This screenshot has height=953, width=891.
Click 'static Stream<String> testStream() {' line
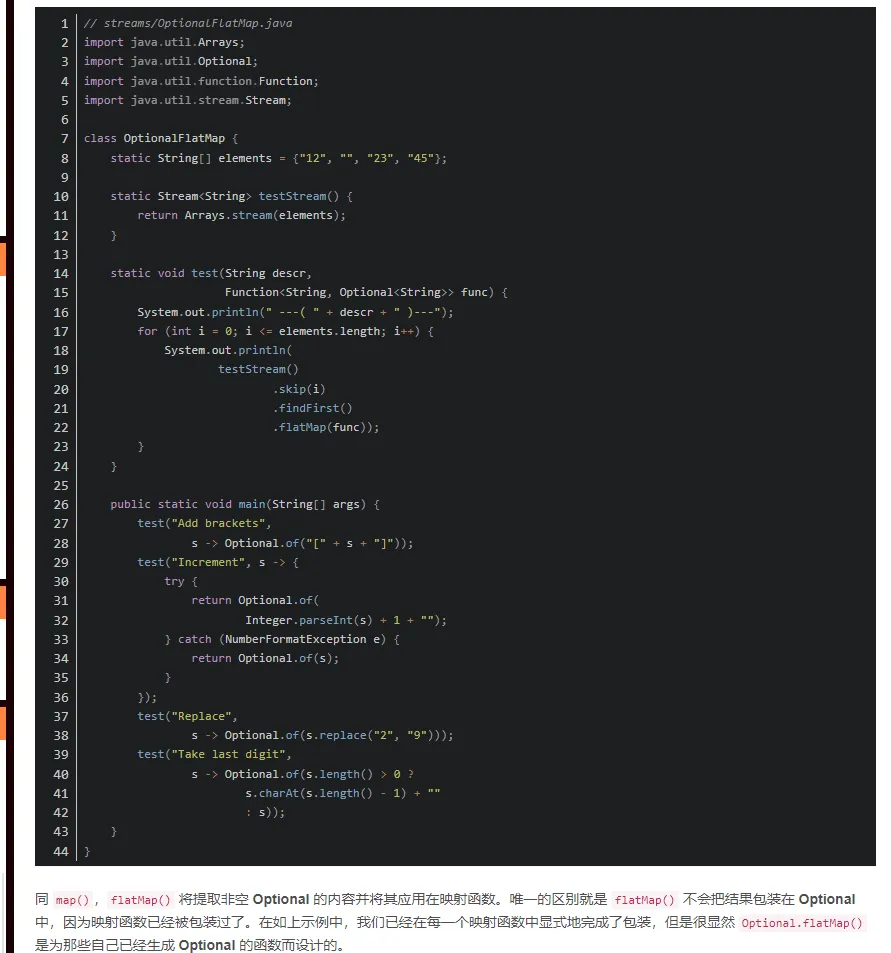click(x=232, y=196)
